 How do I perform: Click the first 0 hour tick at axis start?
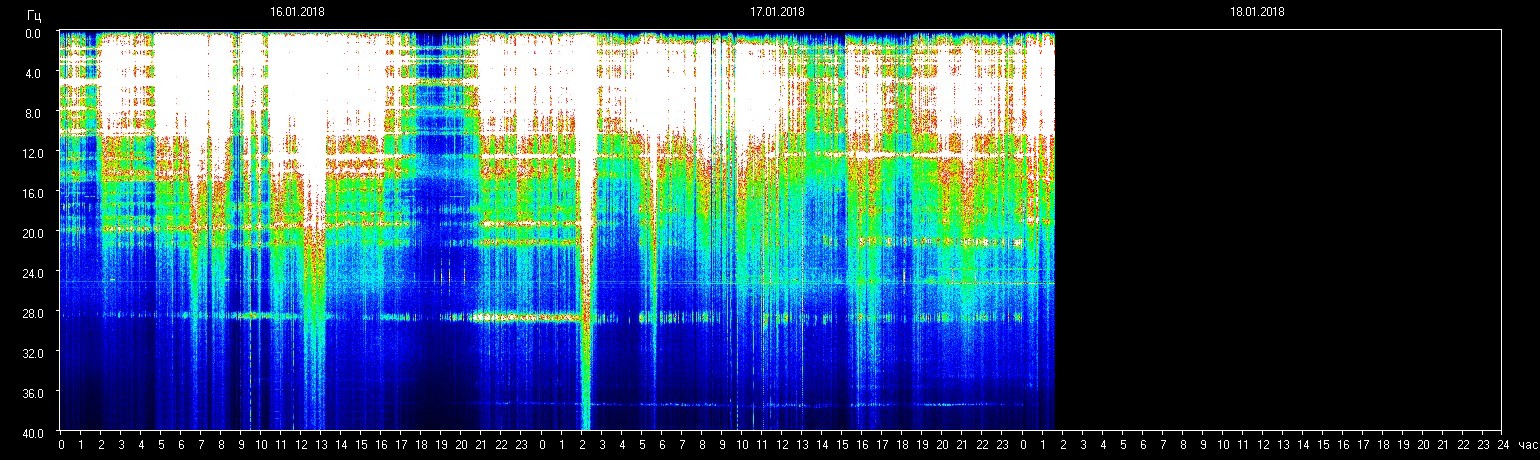pos(61,444)
